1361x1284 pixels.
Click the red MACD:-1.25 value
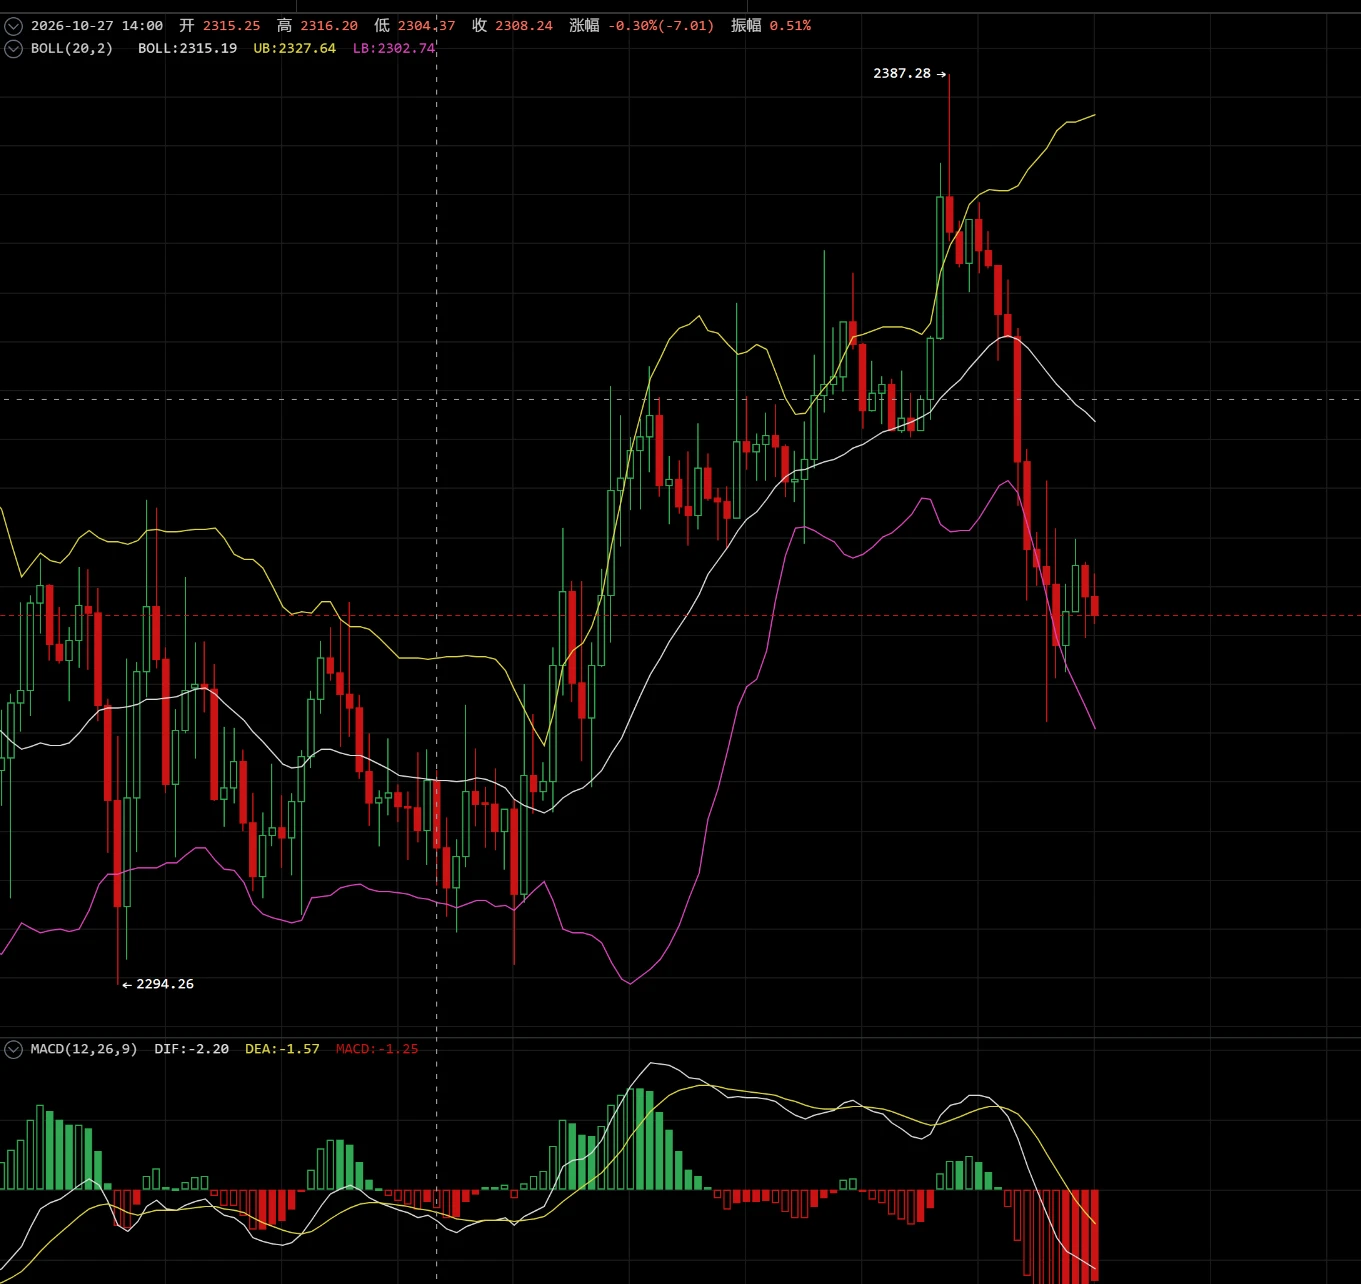(x=377, y=1049)
